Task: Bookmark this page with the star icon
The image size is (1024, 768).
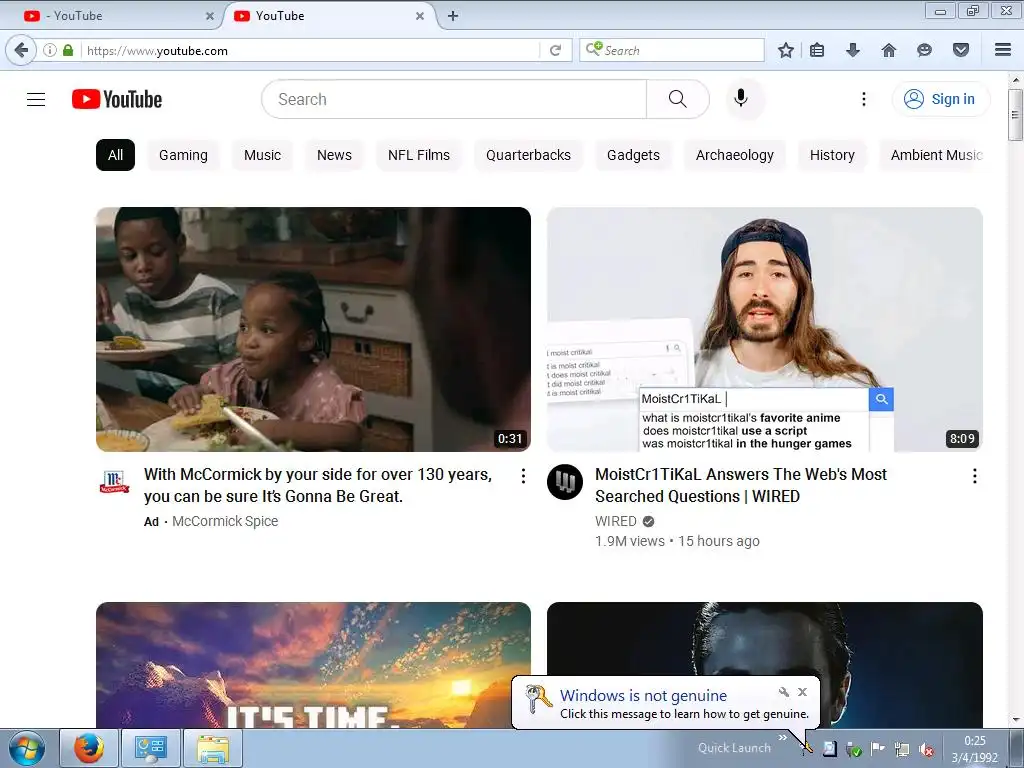Action: (786, 50)
